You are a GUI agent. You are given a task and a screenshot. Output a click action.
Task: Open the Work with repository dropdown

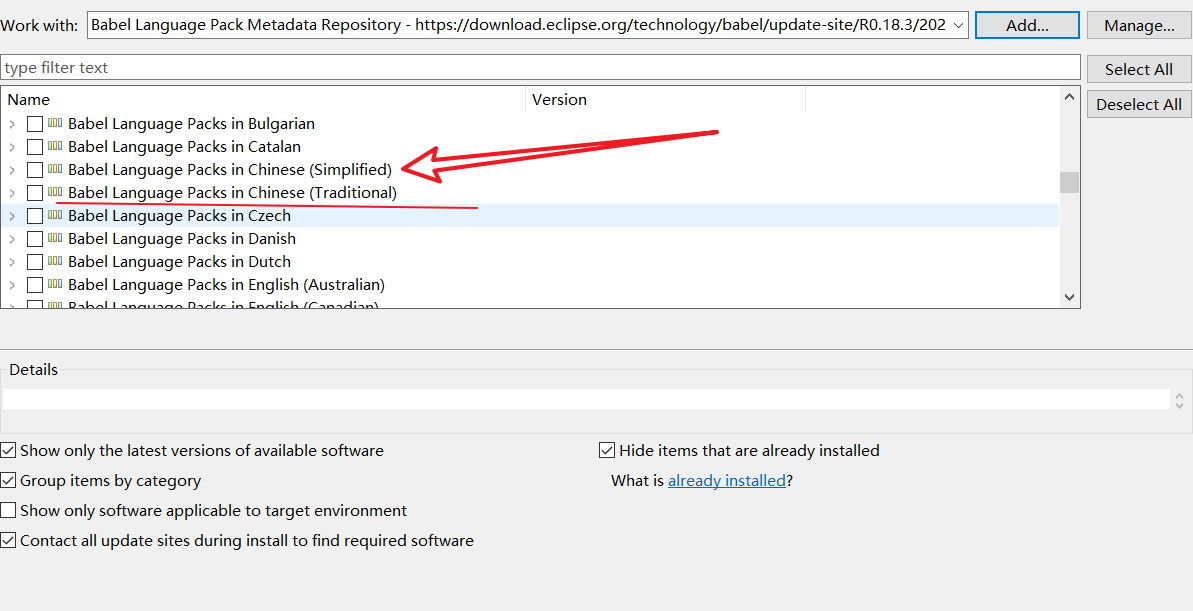pyautogui.click(x=959, y=25)
